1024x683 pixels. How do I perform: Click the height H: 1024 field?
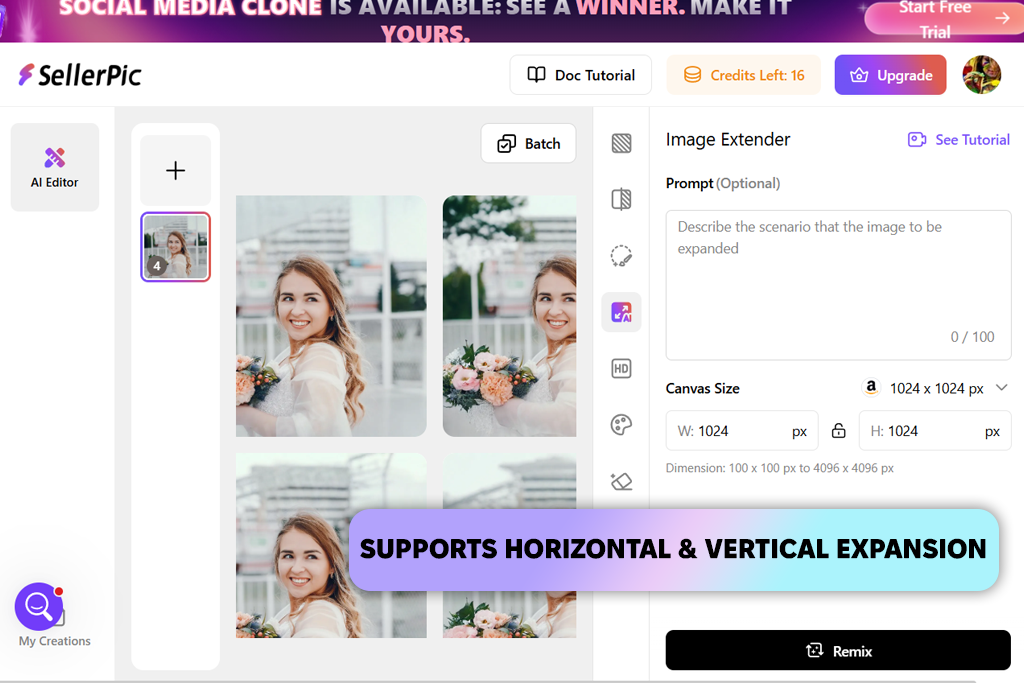coord(935,431)
